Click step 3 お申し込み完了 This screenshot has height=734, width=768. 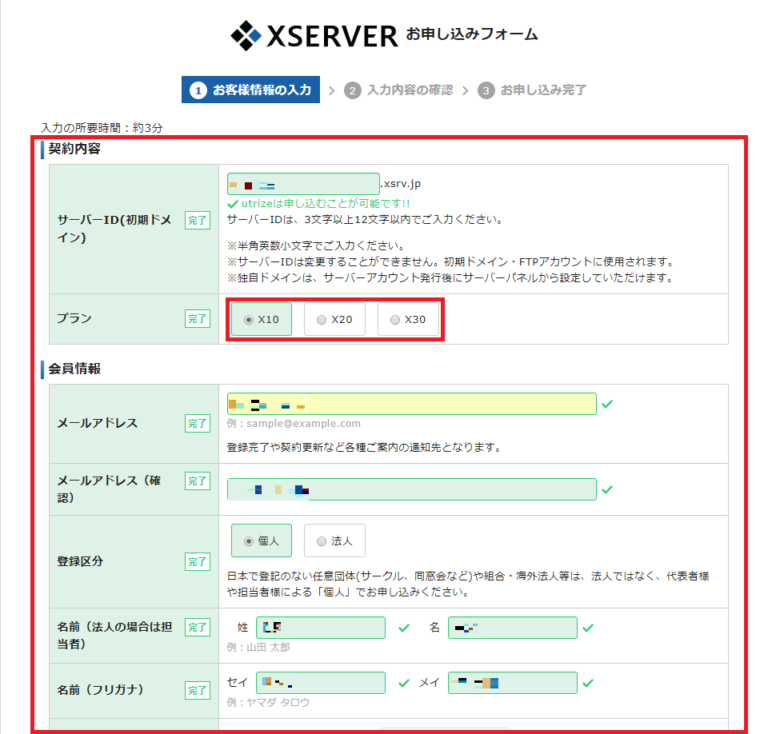click(532, 90)
